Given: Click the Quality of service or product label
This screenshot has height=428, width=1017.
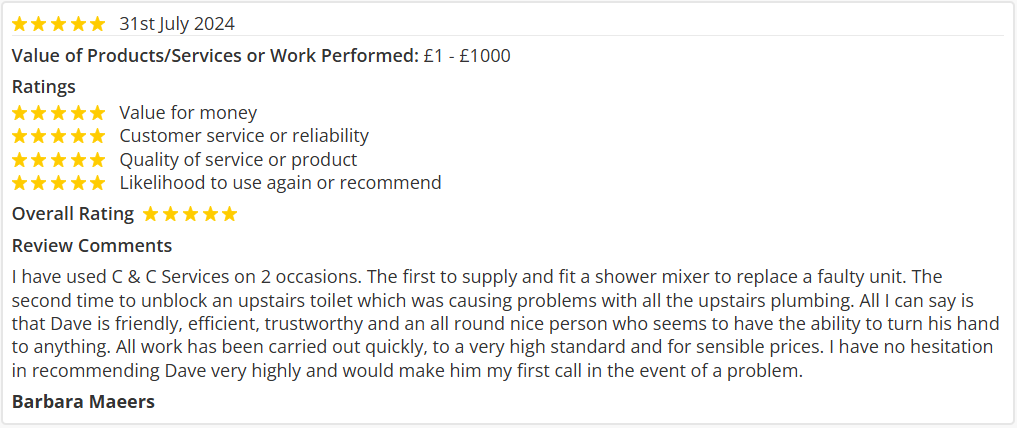Looking at the screenshot, I should pos(238,160).
